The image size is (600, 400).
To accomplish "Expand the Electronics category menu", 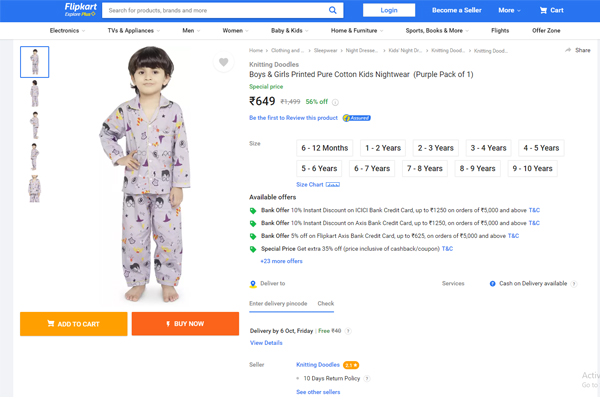I will 66,31.
